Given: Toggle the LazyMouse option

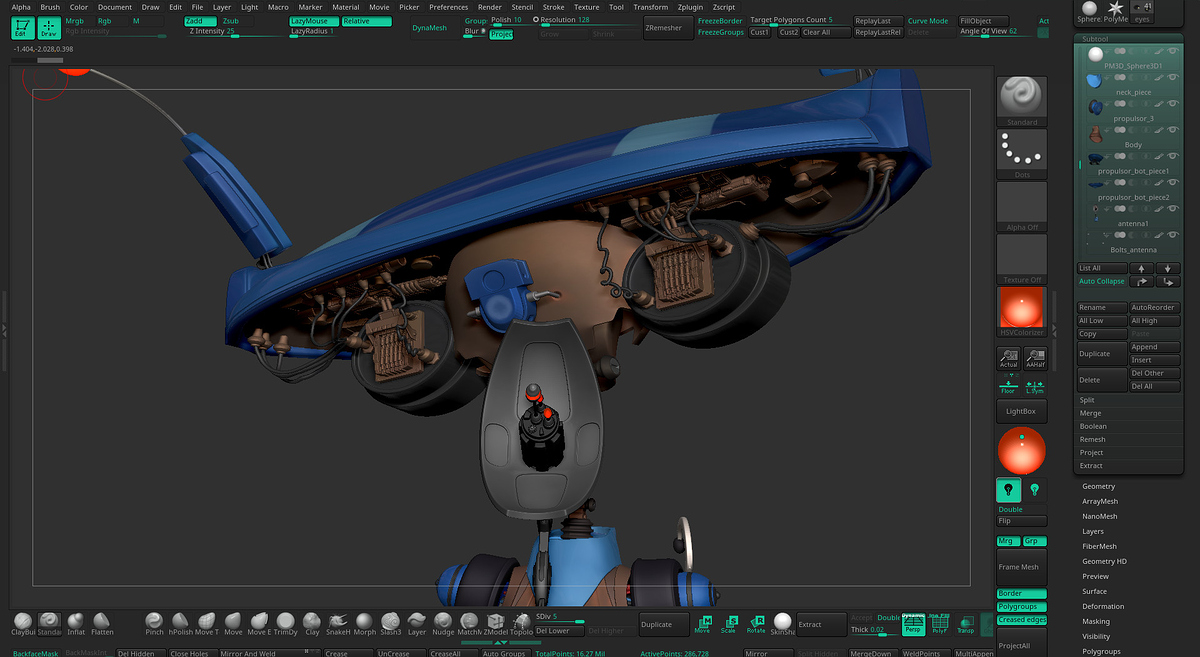Looking at the screenshot, I should [313, 21].
